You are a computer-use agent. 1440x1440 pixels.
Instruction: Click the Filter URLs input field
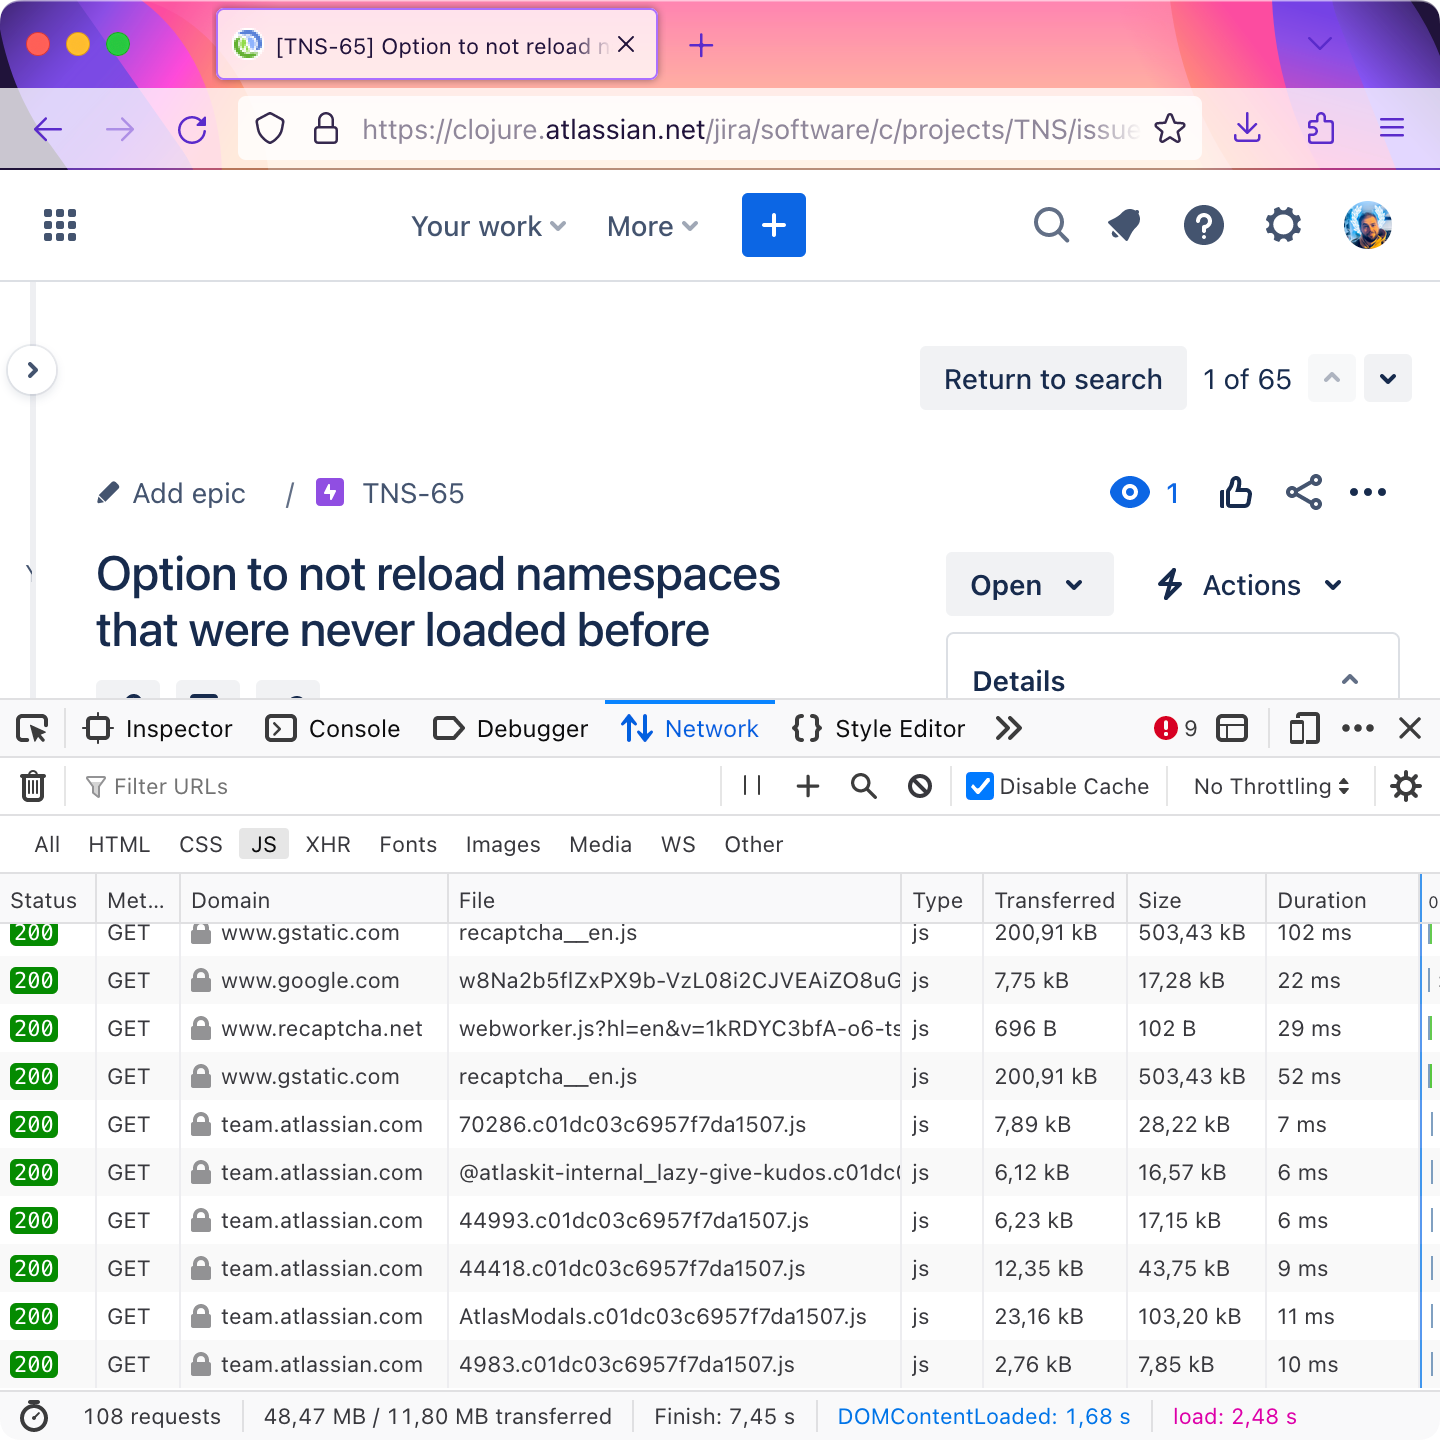(400, 787)
